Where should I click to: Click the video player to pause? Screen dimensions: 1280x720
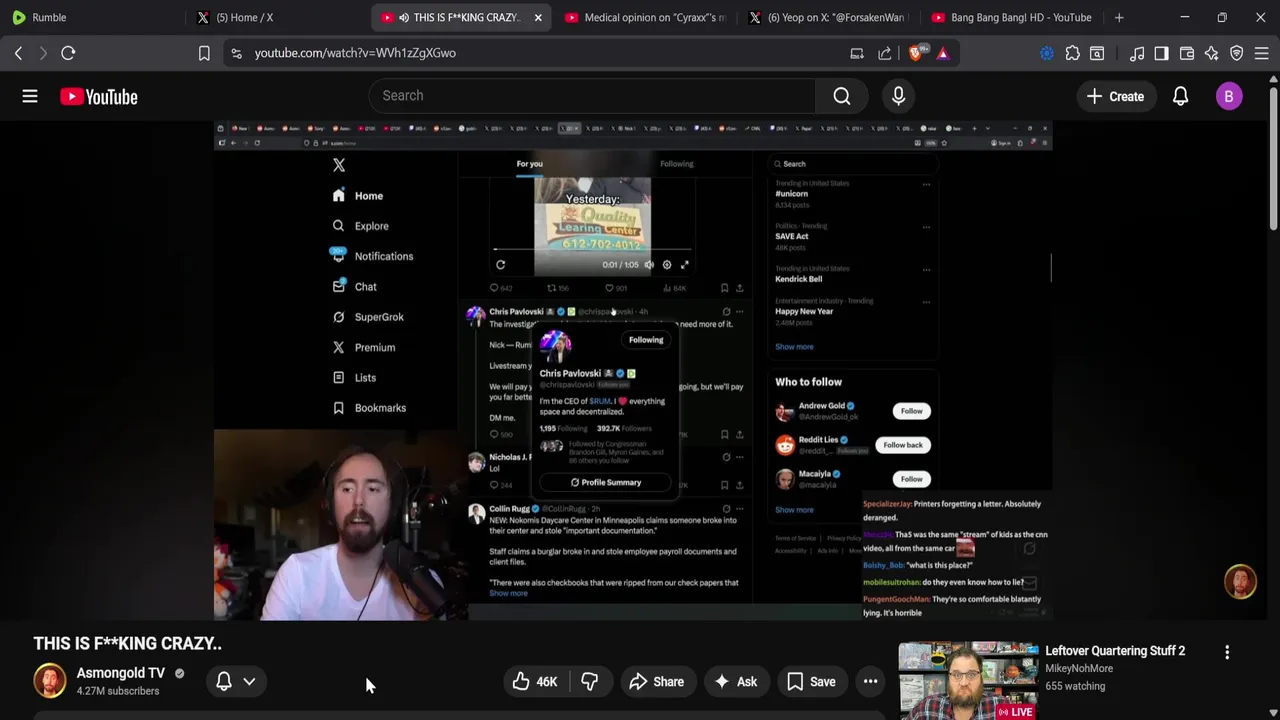[x=632, y=370]
